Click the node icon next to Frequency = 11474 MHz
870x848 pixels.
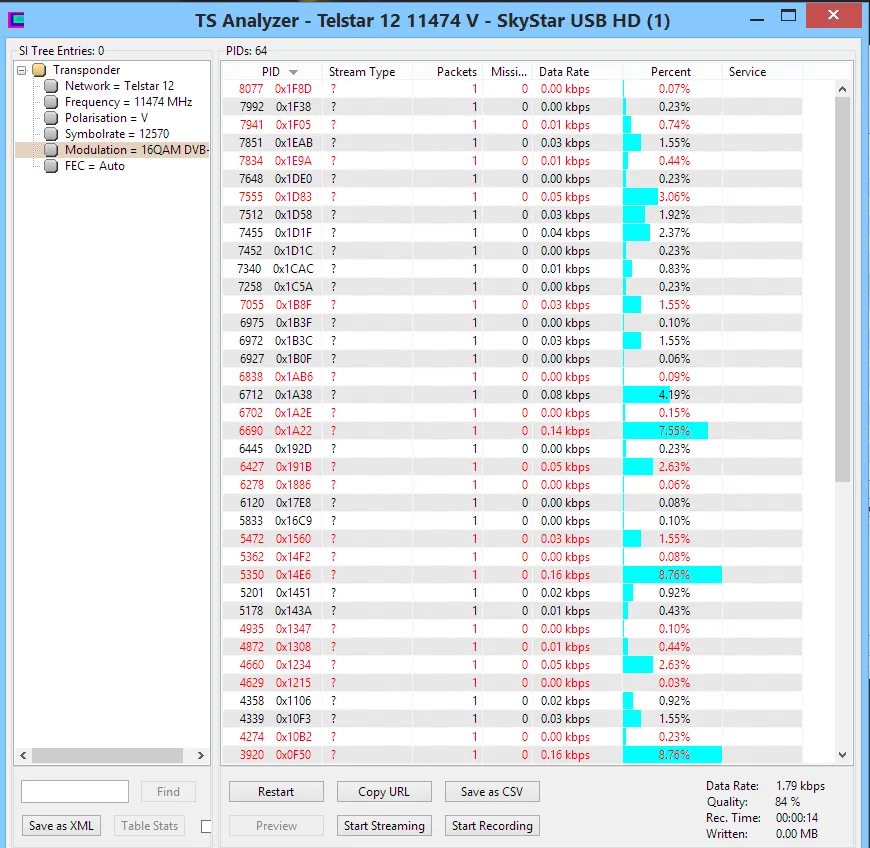(x=51, y=102)
